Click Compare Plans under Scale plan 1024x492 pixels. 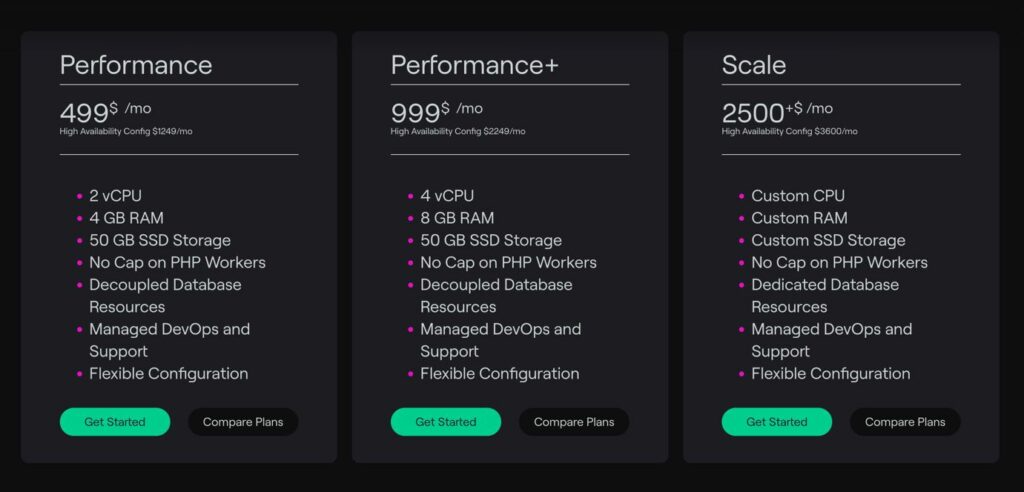(x=905, y=422)
